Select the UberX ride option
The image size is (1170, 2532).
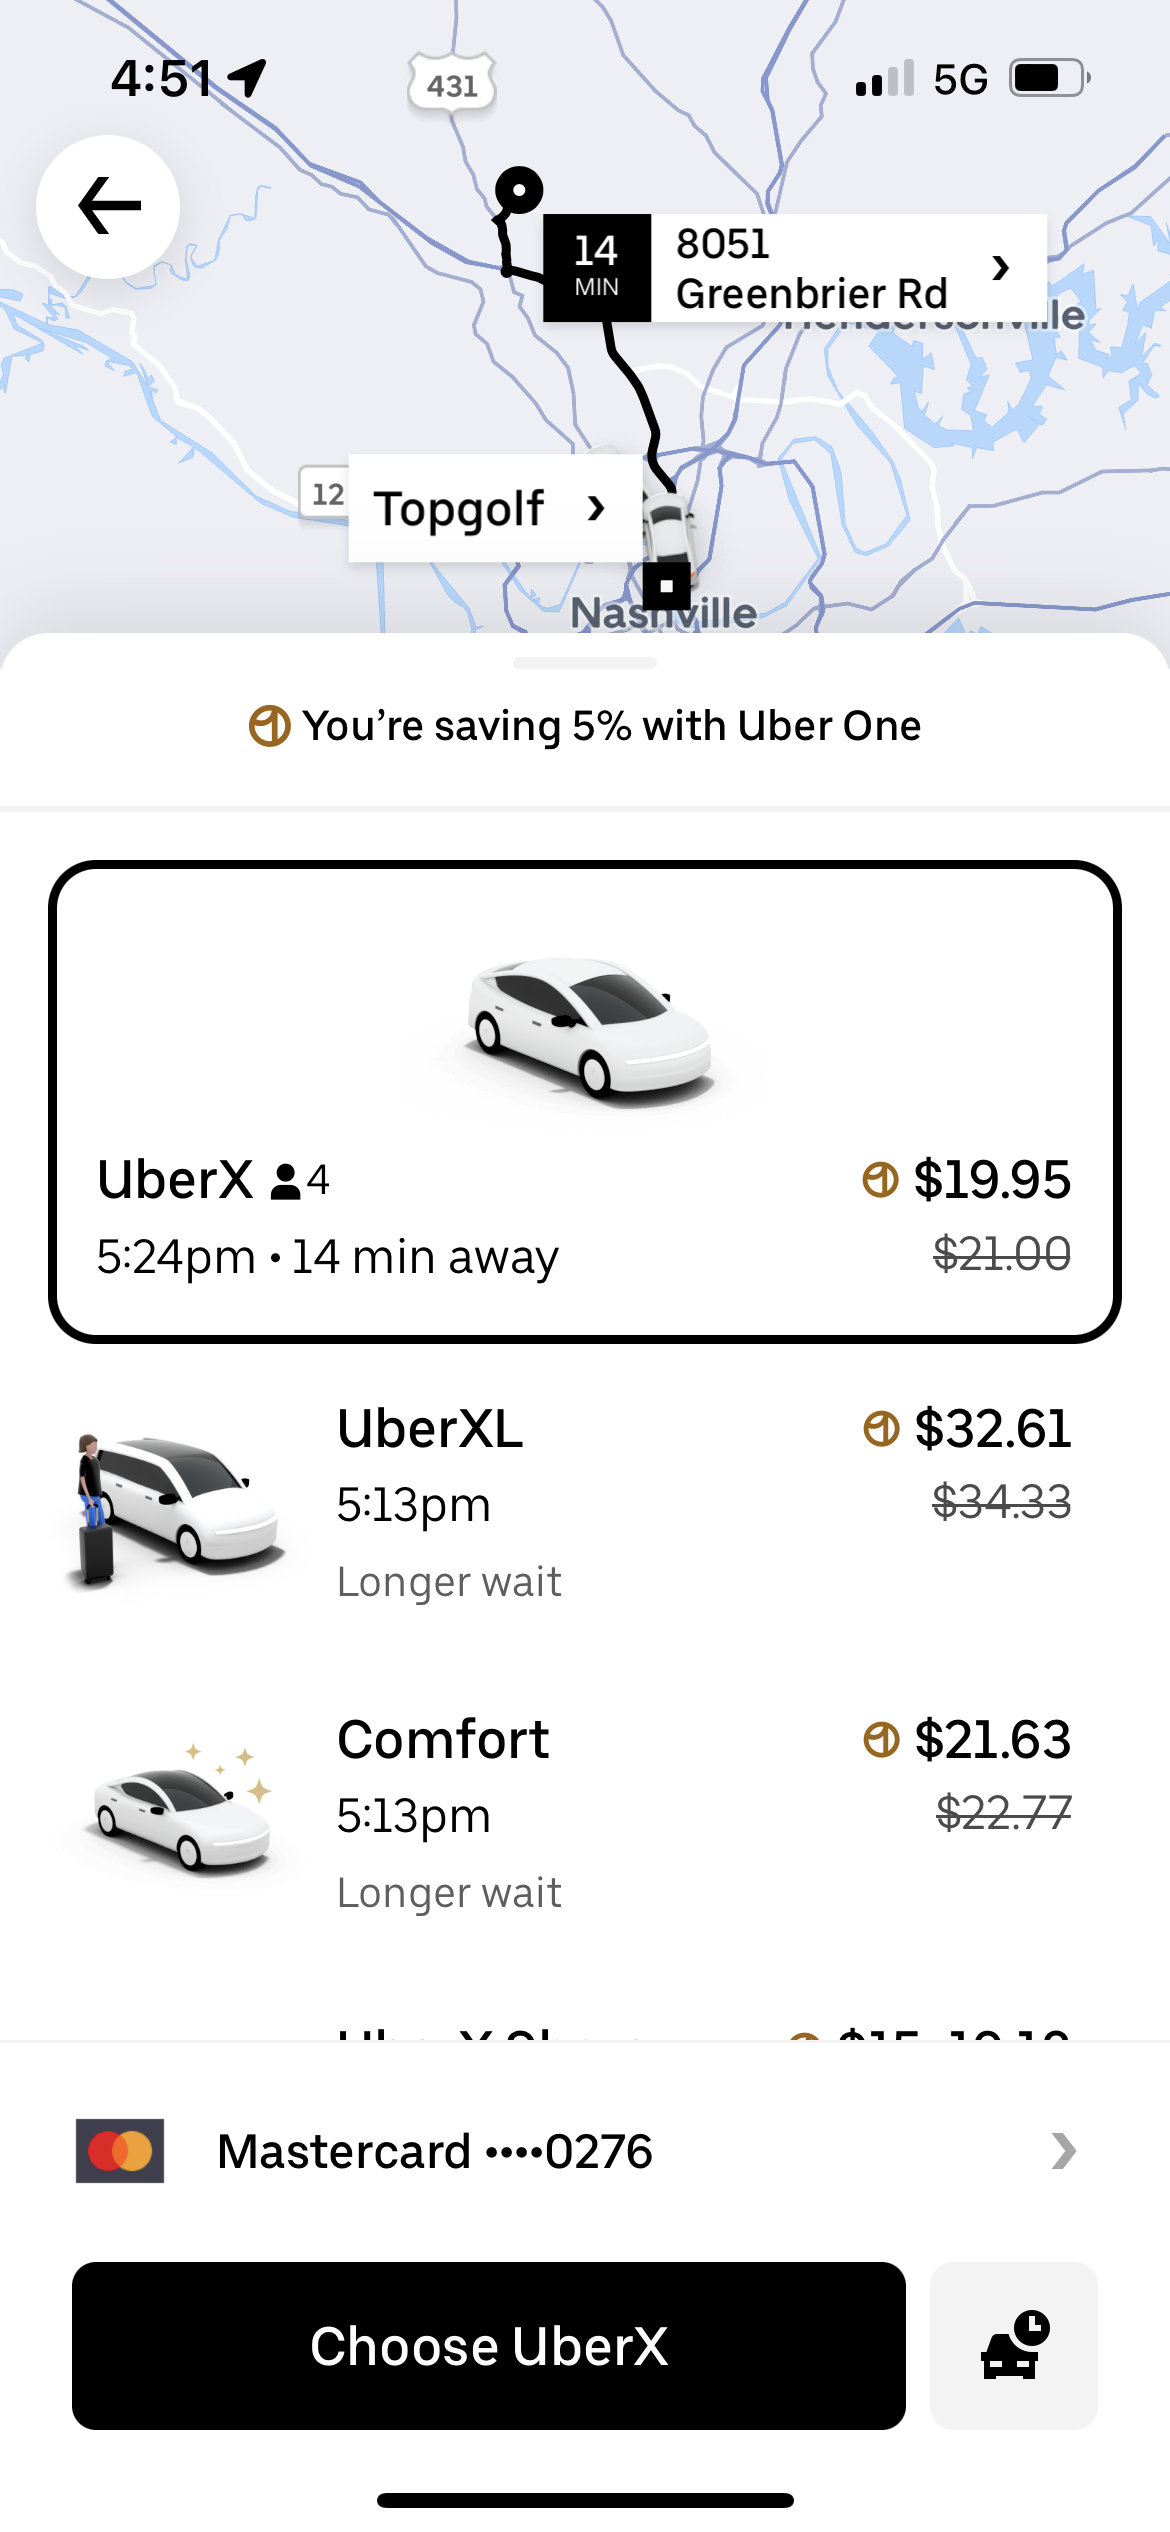click(584, 1100)
